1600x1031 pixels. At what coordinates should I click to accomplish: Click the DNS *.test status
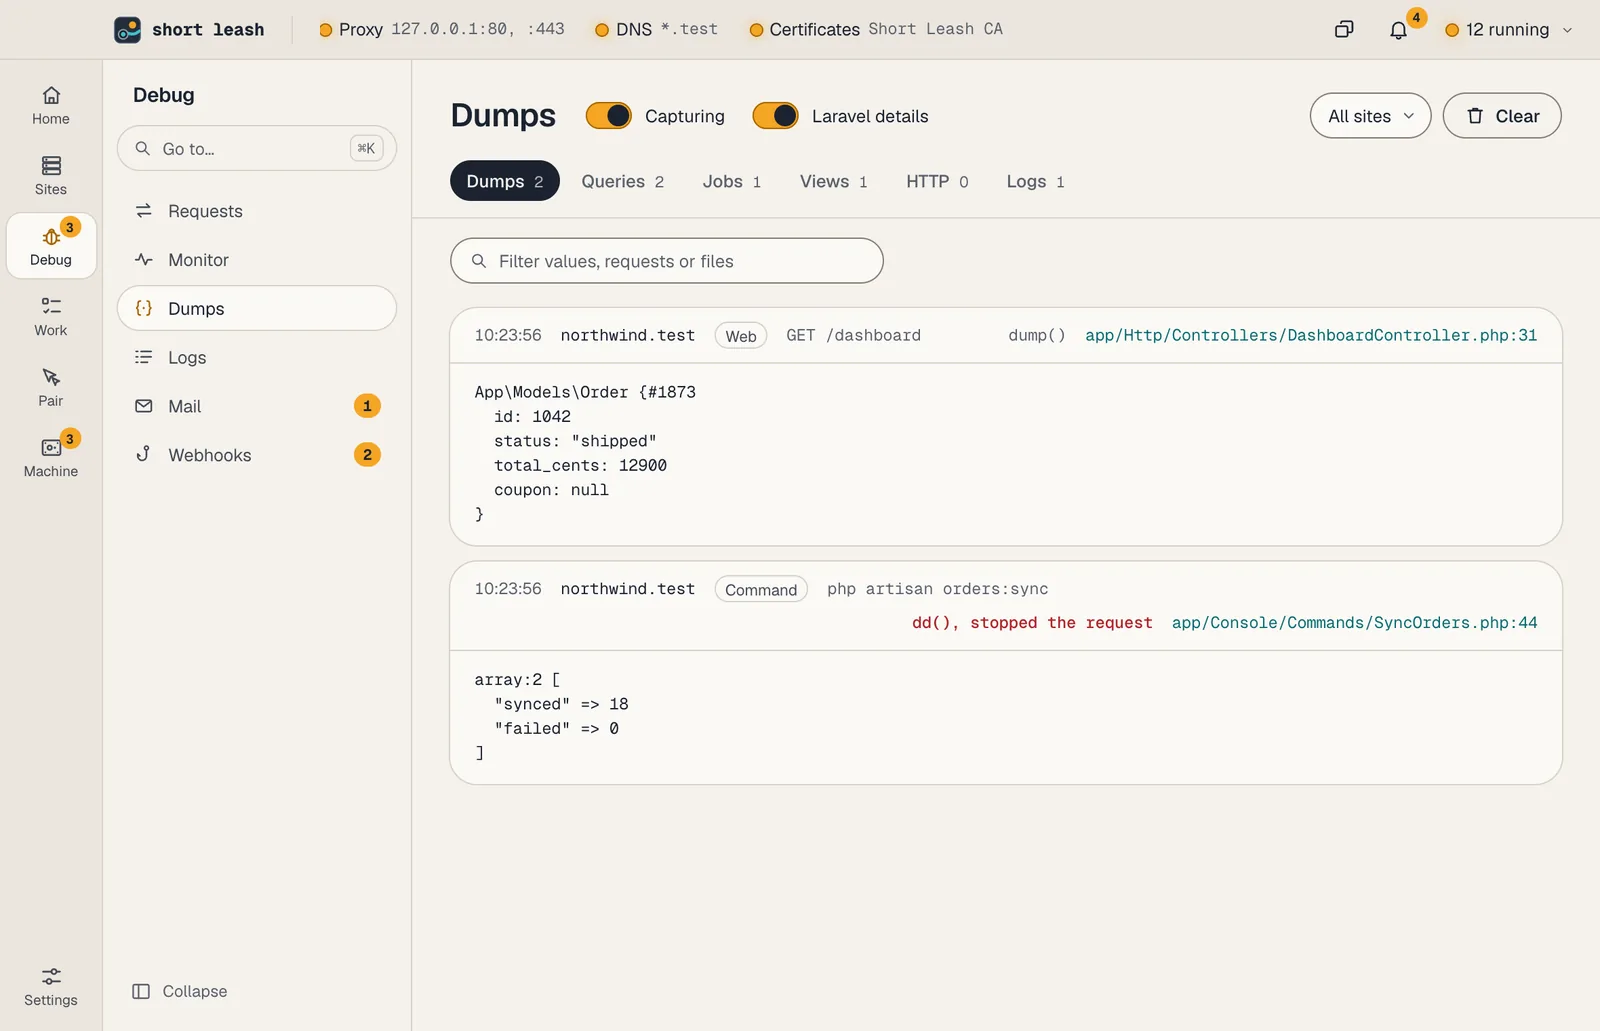[x=656, y=29]
